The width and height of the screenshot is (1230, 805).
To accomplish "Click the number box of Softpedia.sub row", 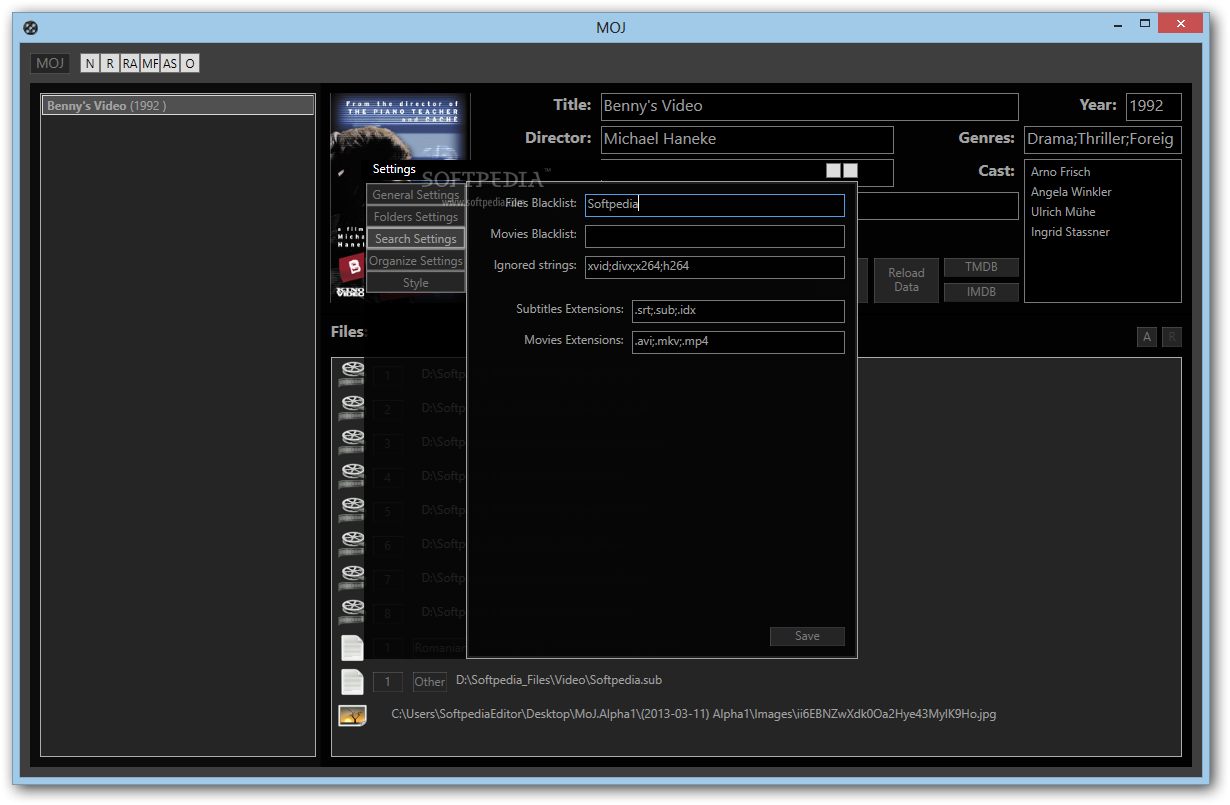I will (x=388, y=682).
